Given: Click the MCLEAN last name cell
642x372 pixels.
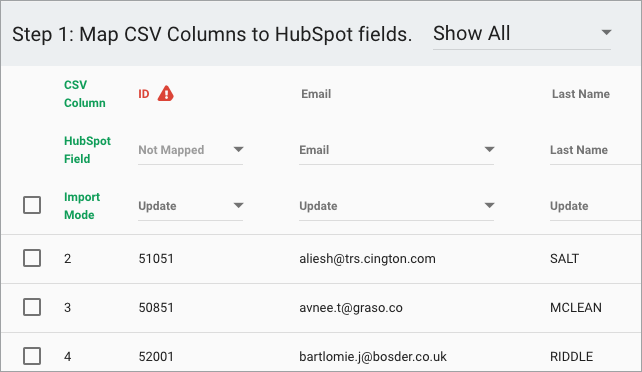Looking at the screenshot, I should tap(576, 308).
